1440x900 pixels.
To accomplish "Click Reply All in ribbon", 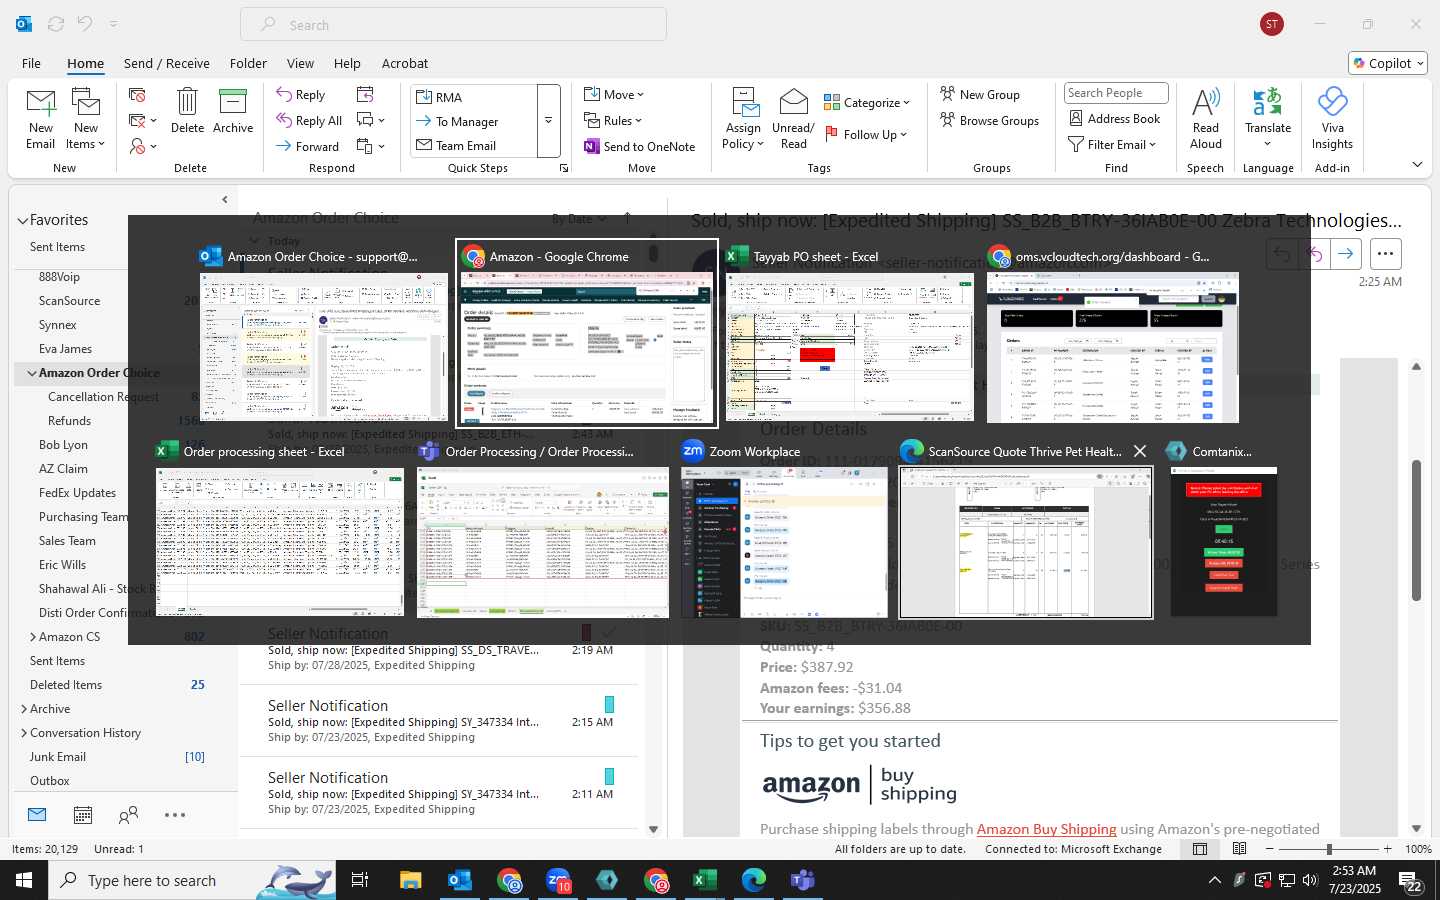I will tap(310, 120).
